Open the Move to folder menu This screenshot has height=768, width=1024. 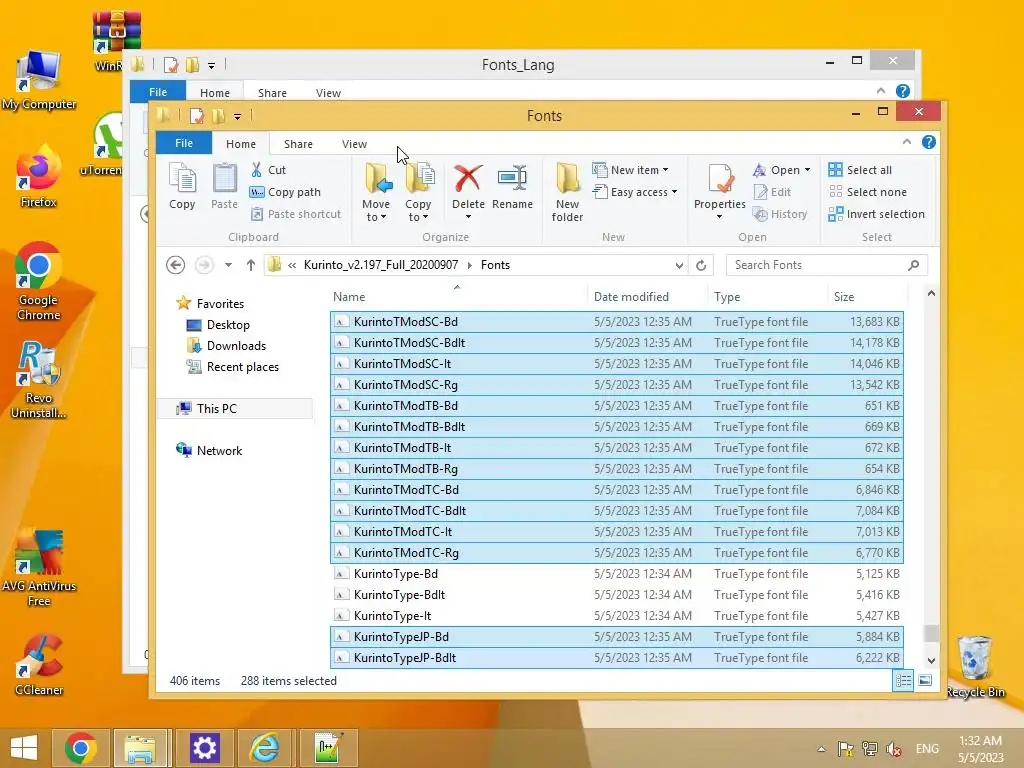click(376, 191)
